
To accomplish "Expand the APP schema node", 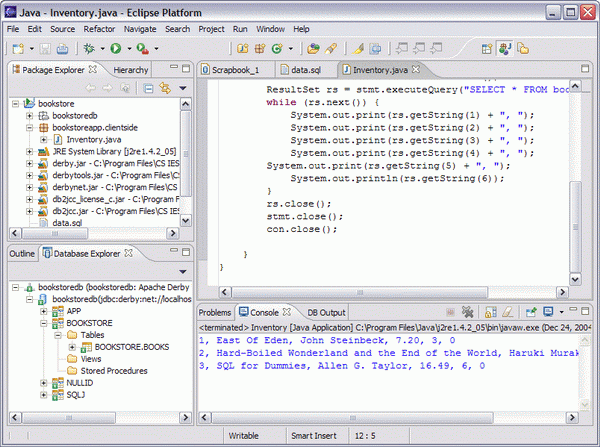I will (44, 311).
